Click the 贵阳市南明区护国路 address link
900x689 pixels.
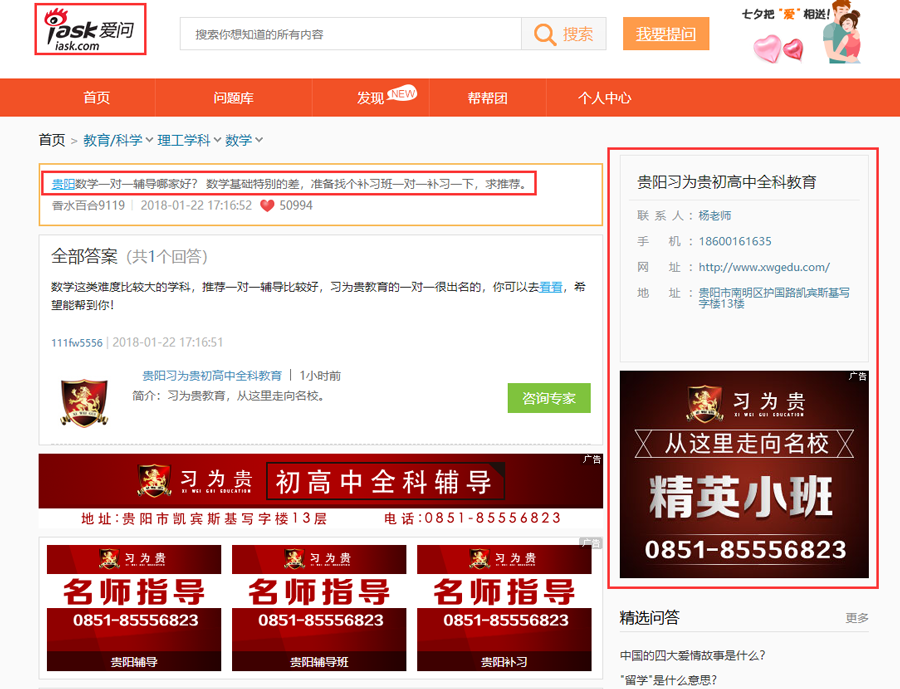tap(774, 297)
